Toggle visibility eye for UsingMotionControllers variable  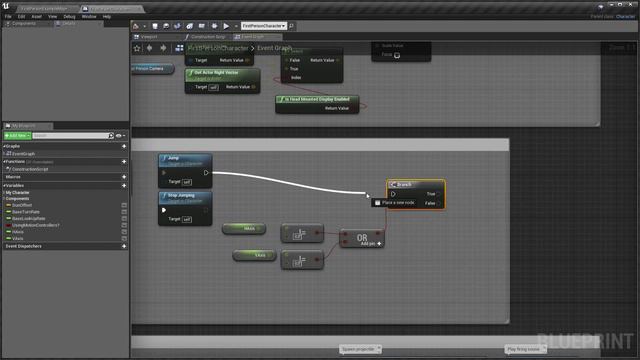[x=124, y=225]
